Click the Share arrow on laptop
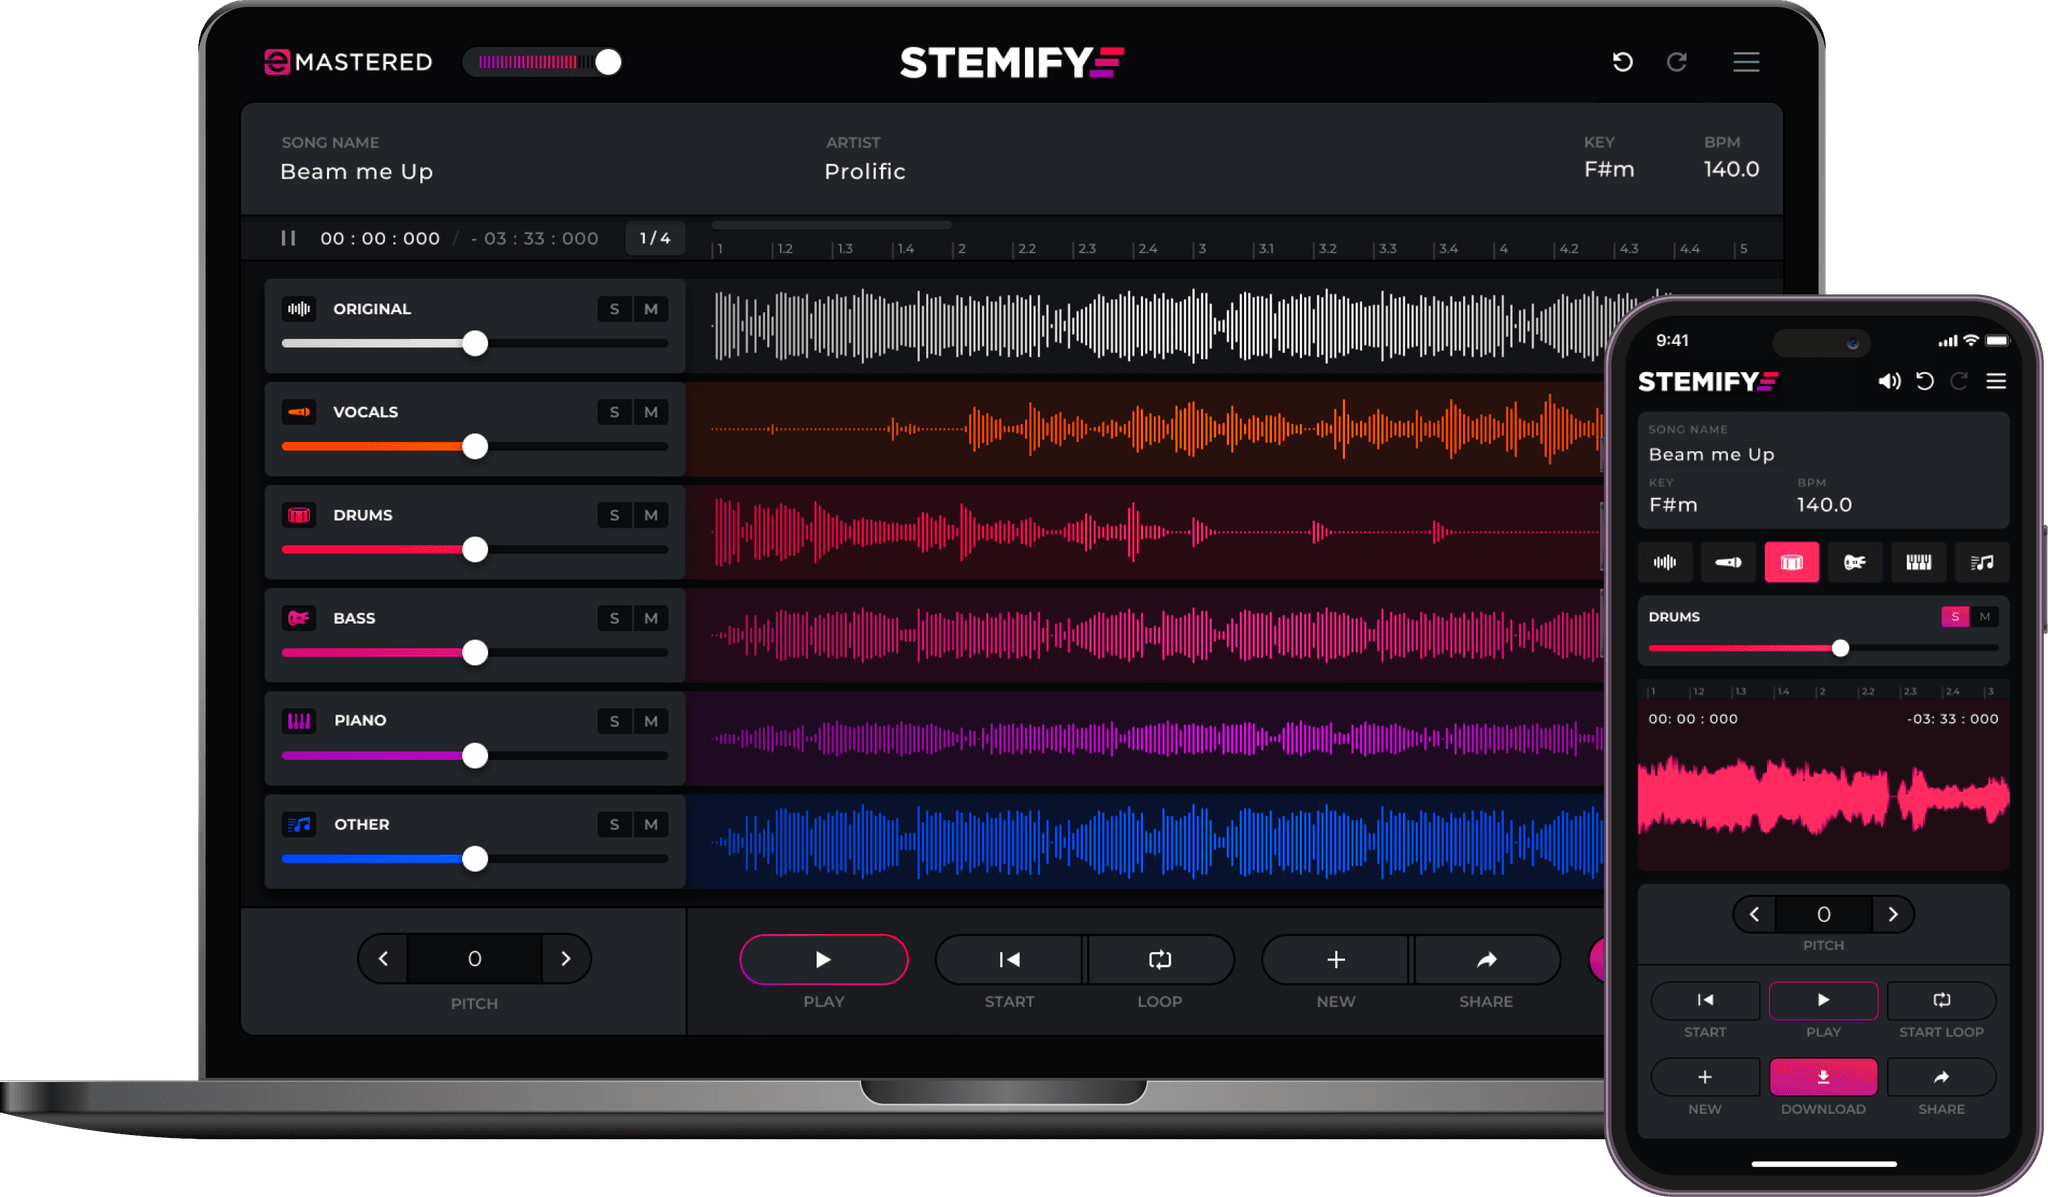The width and height of the screenshot is (2048, 1197). pos(1486,960)
